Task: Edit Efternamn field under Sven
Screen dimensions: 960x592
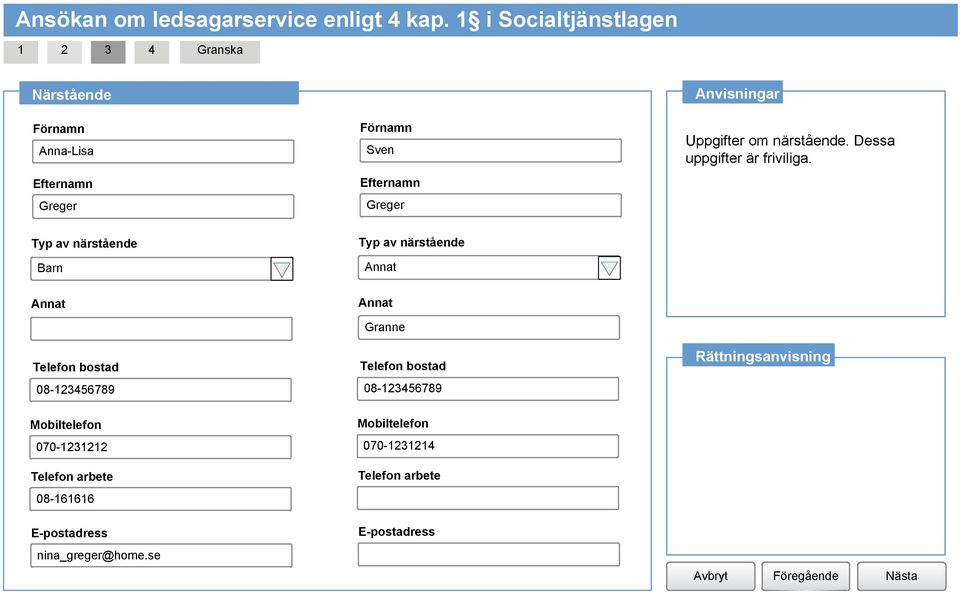Action: pyautogui.click(x=490, y=205)
